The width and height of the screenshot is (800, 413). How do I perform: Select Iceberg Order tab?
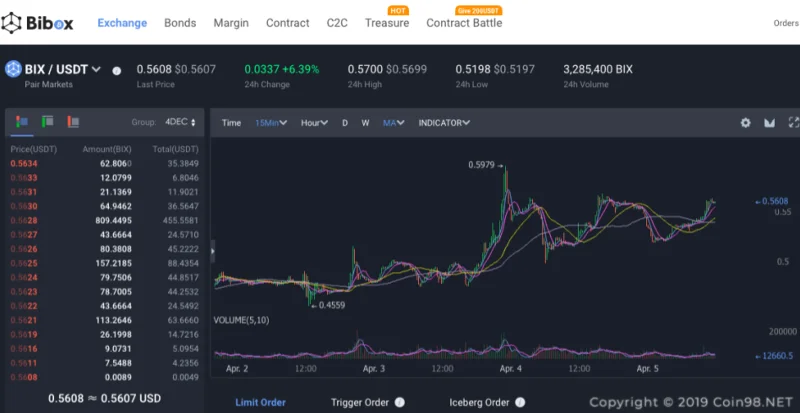coord(479,402)
